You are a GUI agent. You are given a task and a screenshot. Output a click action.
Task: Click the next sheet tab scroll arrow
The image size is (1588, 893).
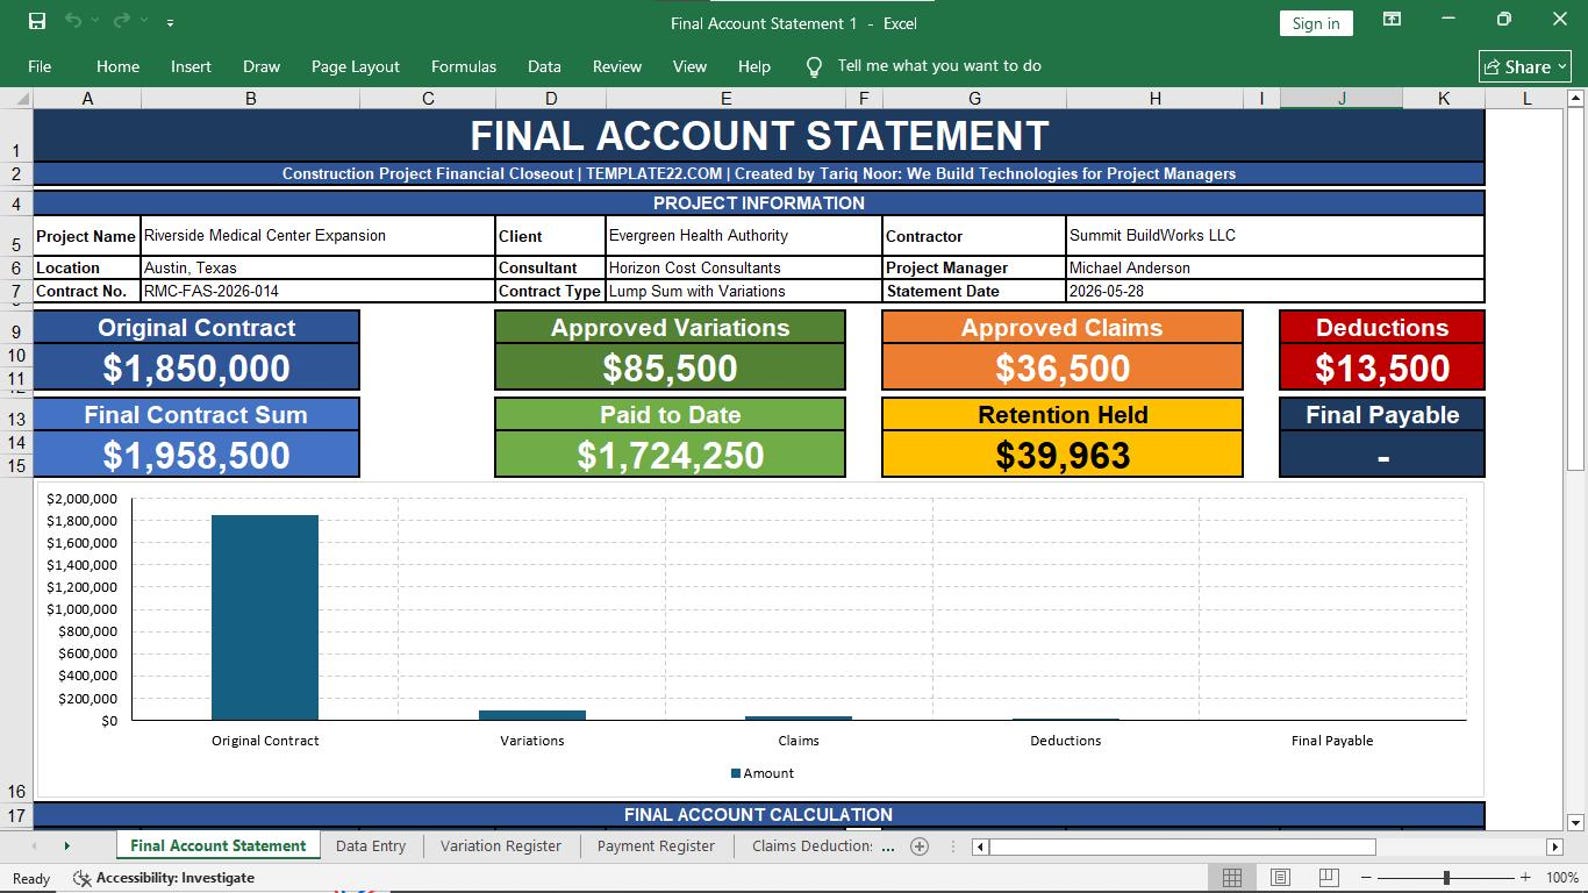[67, 846]
